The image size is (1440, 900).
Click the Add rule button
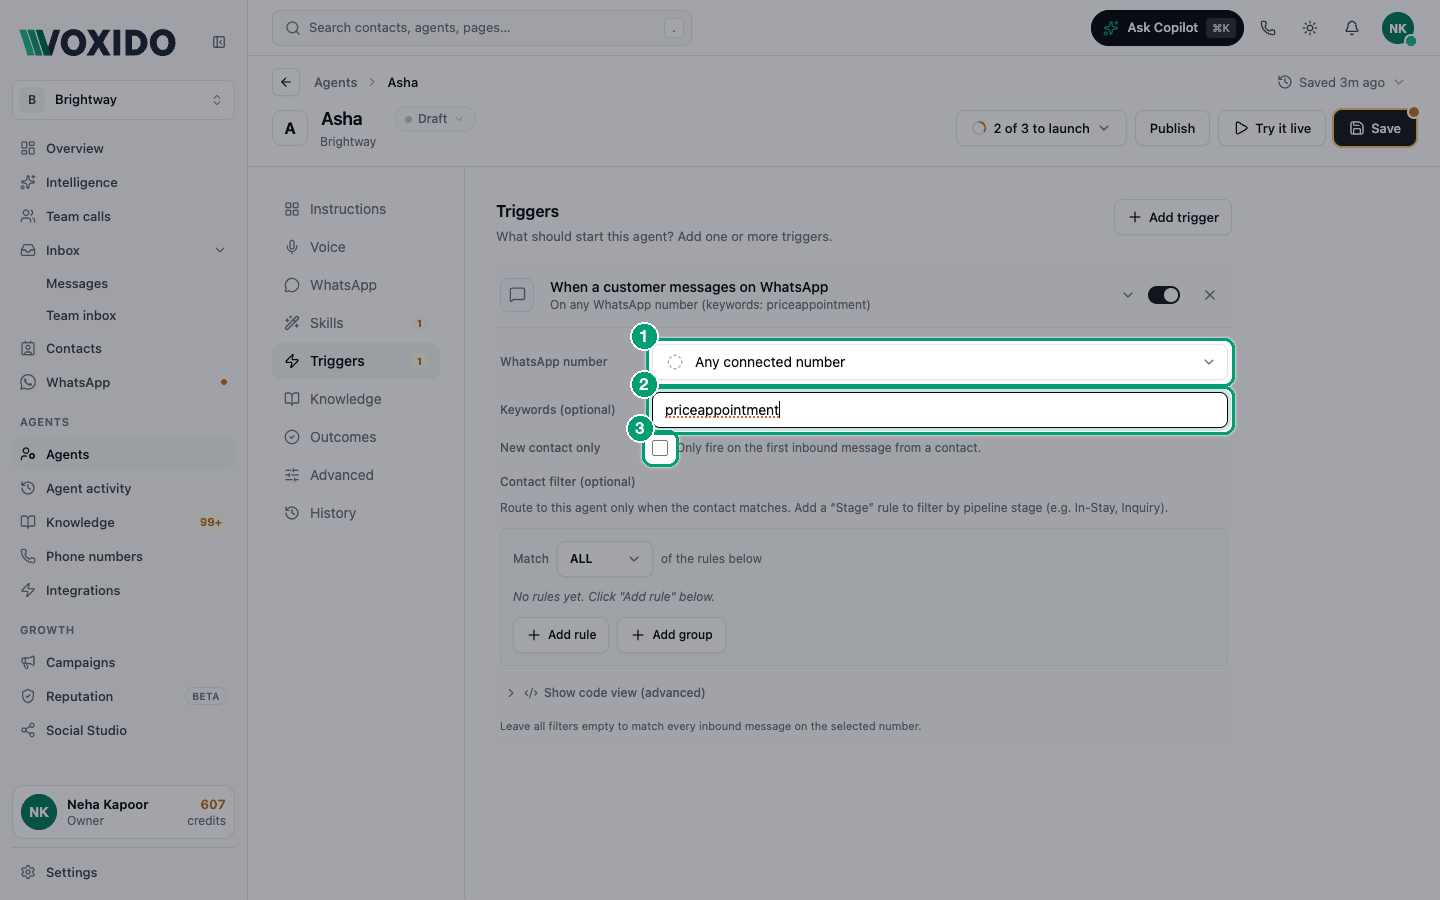pos(561,635)
